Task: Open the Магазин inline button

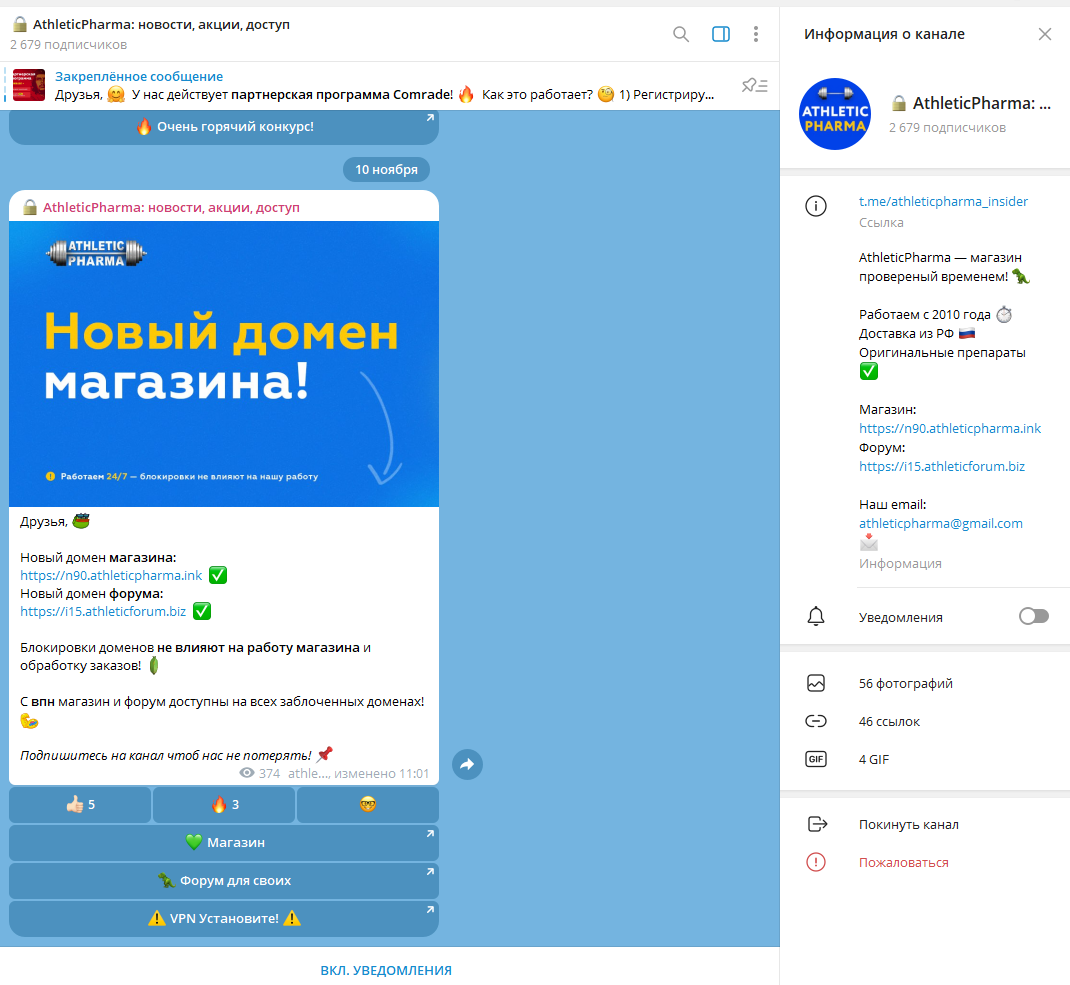Action: pos(224,843)
